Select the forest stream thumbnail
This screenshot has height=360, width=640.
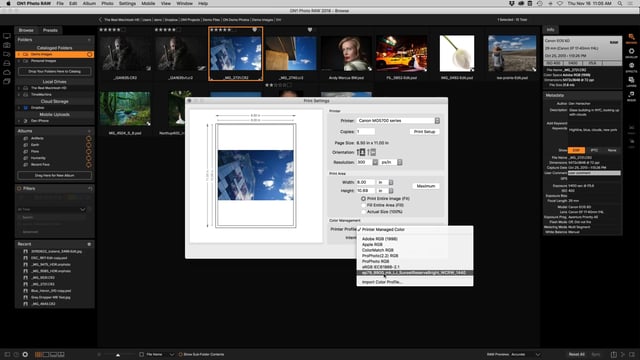coord(125,109)
